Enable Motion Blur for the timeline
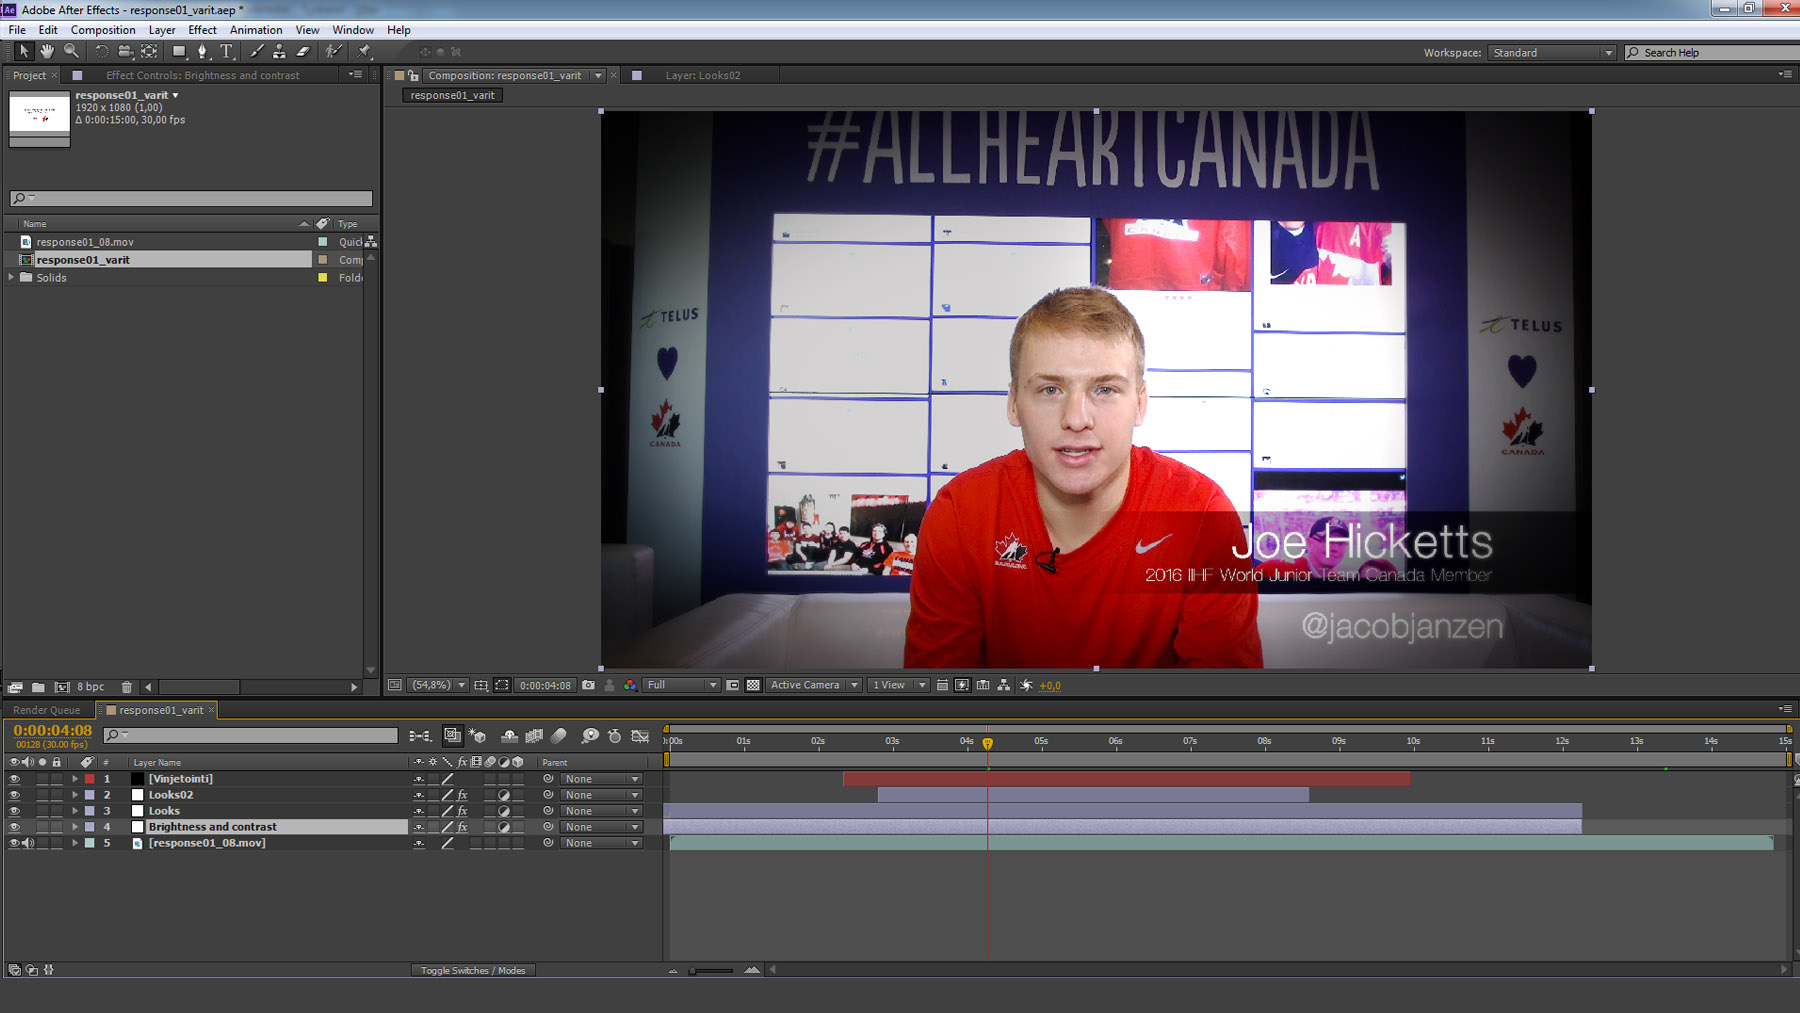The height and width of the screenshot is (1013, 1800). pos(559,736)
